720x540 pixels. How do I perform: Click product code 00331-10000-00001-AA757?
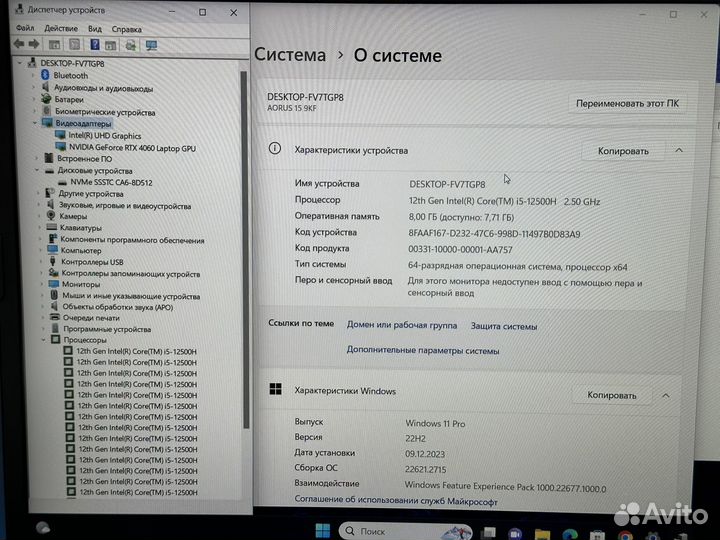(460, 249)
